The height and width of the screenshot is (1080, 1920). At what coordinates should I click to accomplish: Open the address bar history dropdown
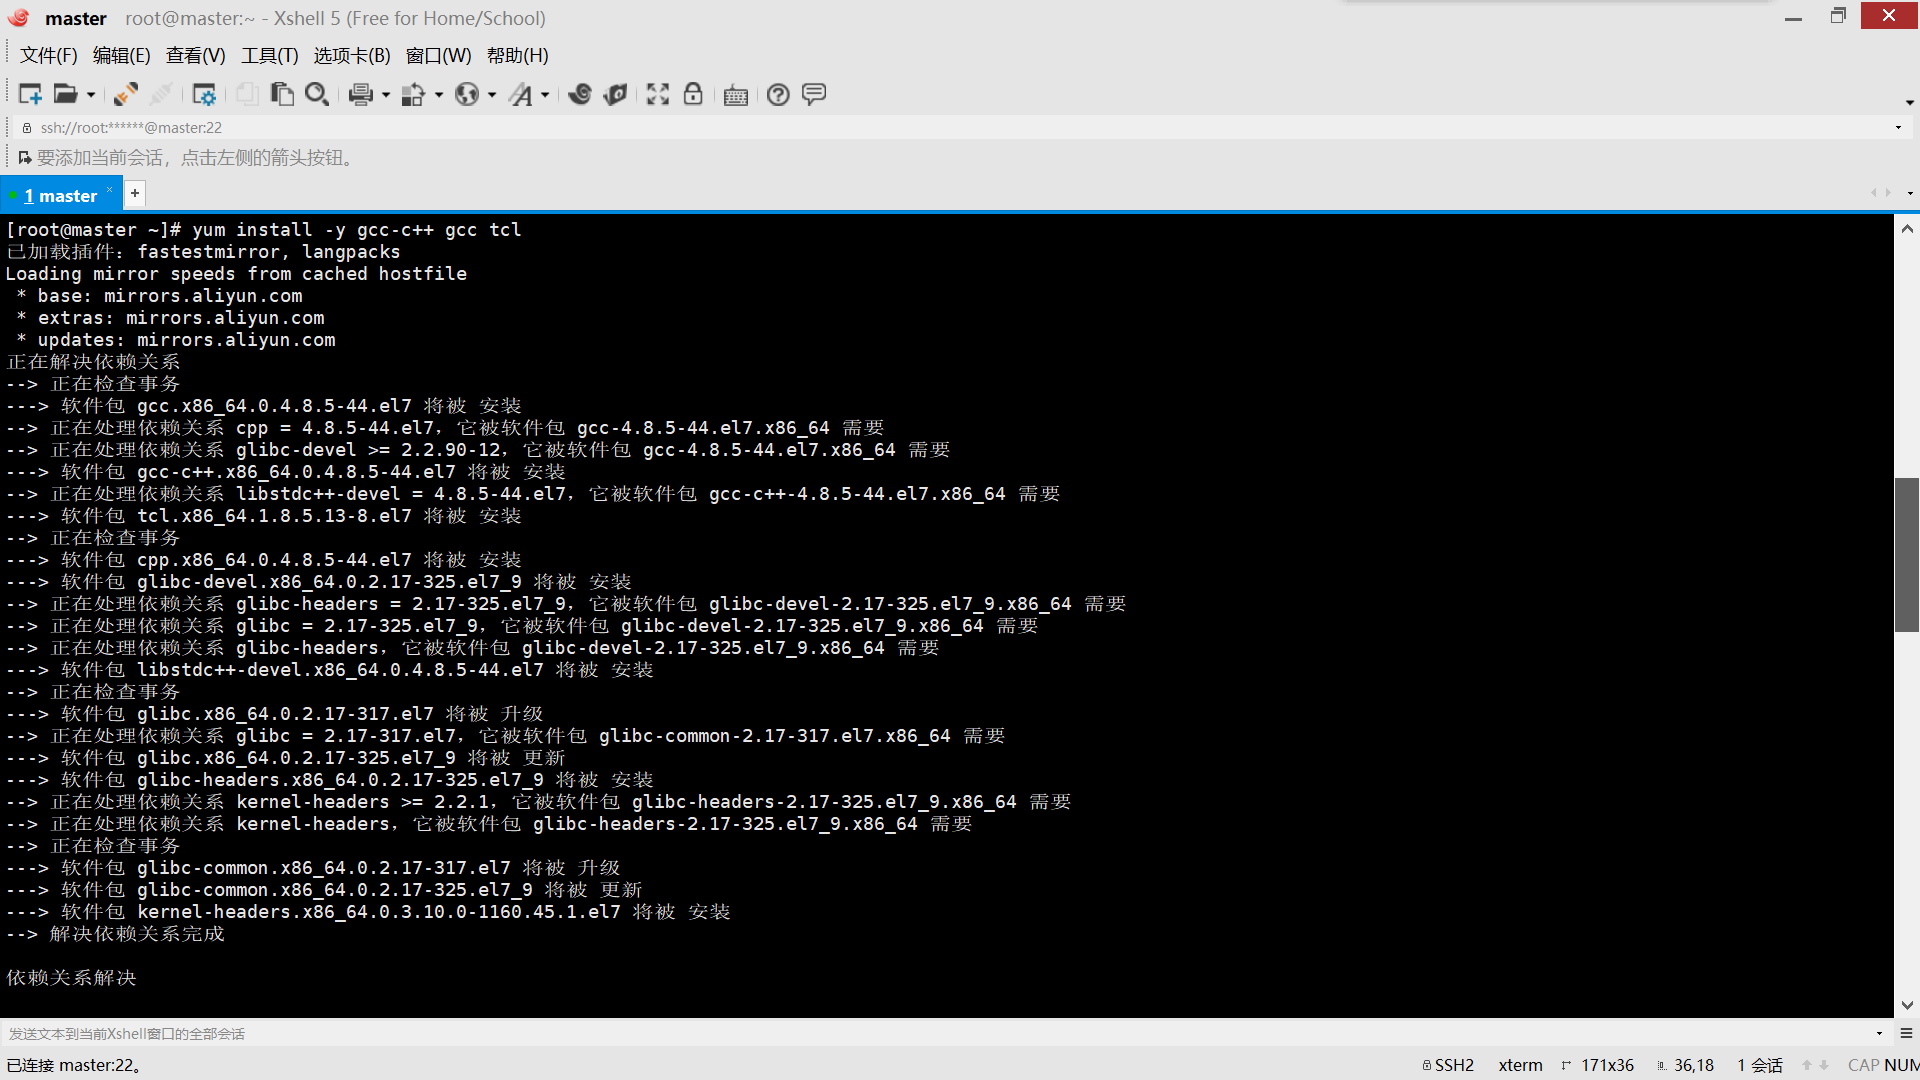pos(1898,127)
